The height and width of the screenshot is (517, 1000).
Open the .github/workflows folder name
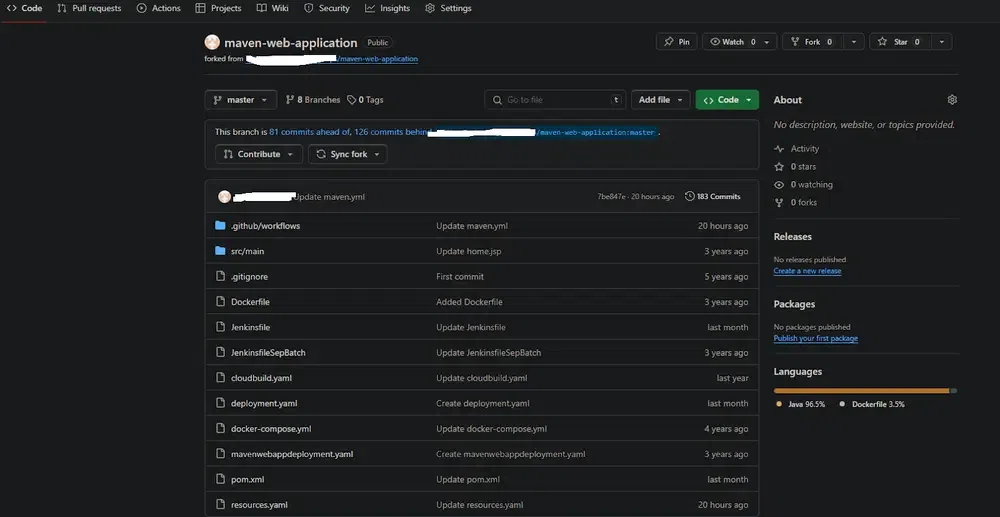265,226
